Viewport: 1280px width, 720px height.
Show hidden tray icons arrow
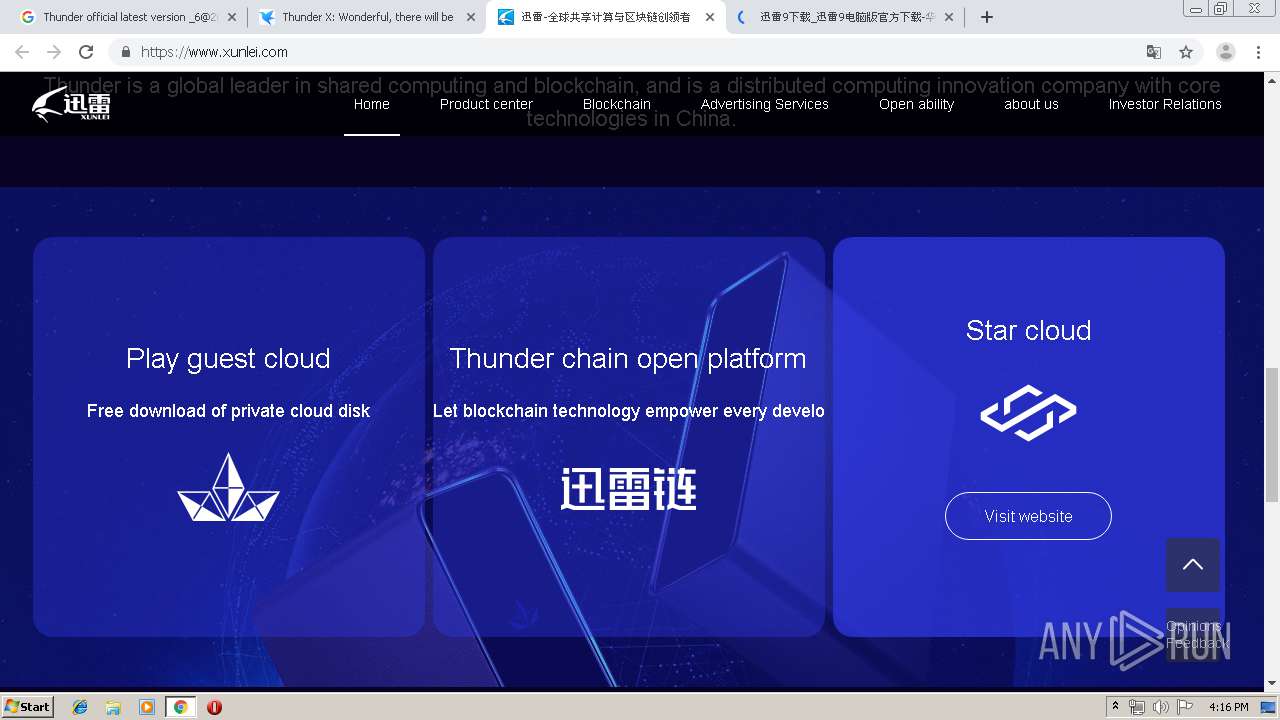click(1116, 707)
